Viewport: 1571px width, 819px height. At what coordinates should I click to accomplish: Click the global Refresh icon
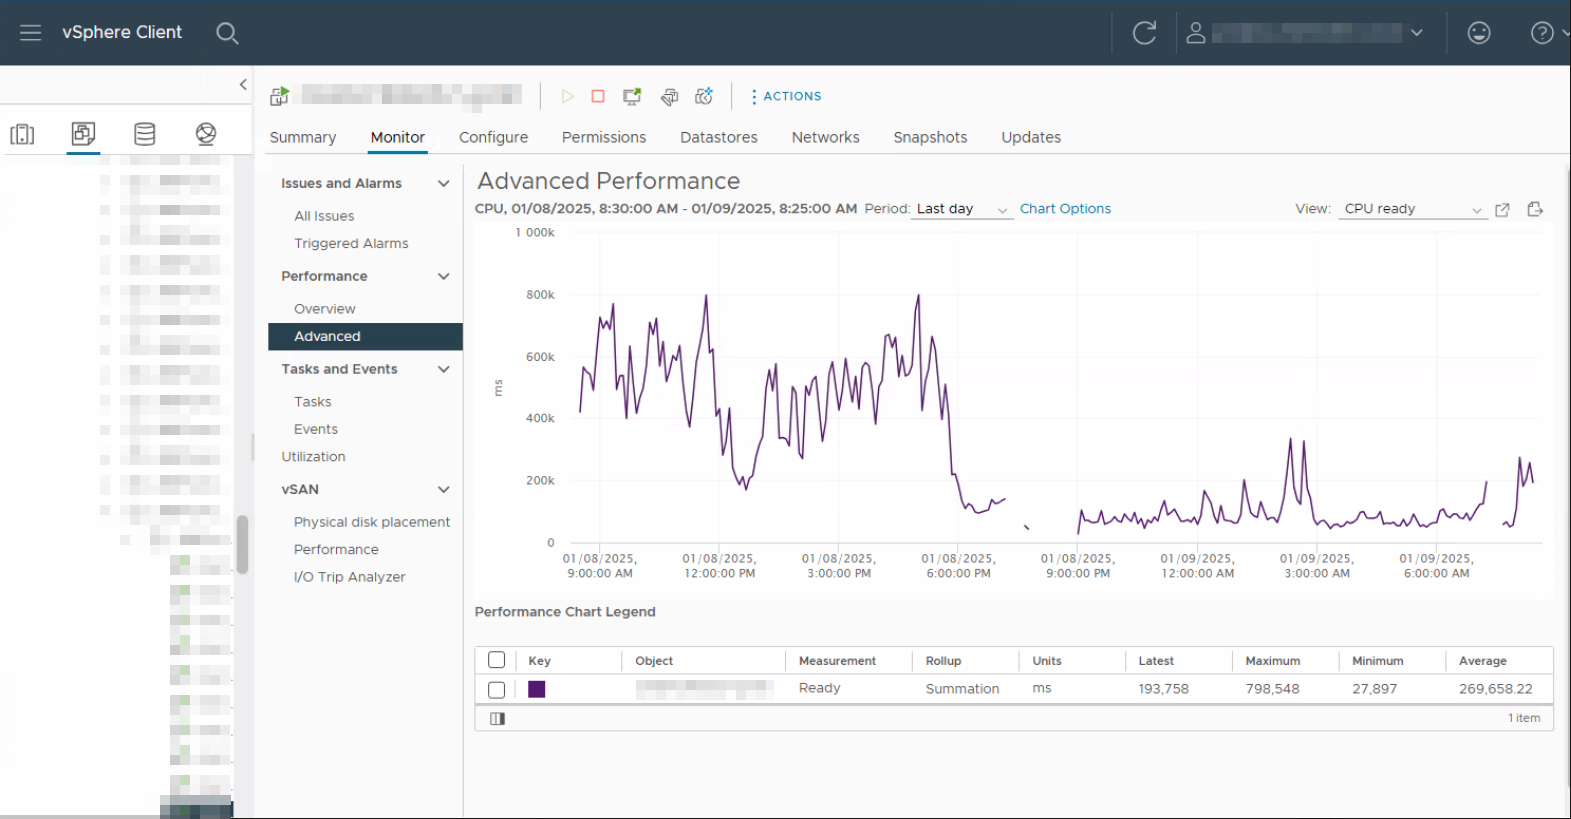pyautogui.click(x=1144, y=33)
